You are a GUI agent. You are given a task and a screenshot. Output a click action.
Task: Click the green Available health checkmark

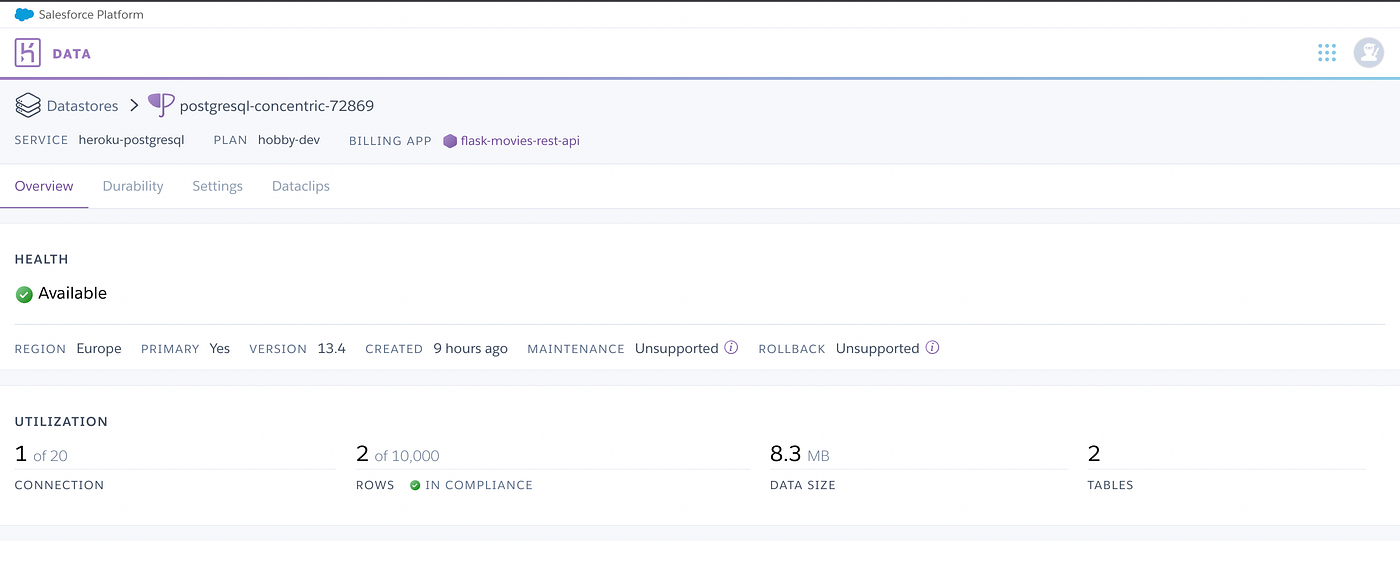coord(24,294)
